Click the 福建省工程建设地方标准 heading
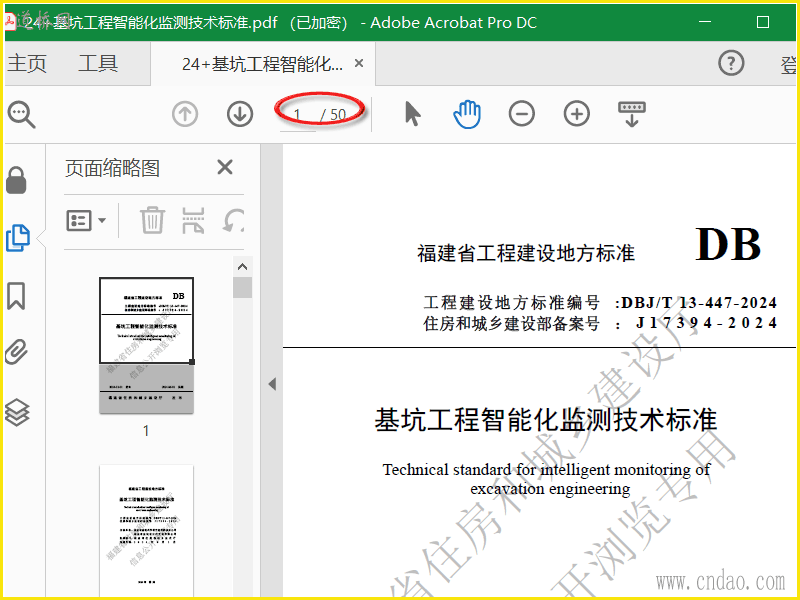 click(x=526, y=253)
